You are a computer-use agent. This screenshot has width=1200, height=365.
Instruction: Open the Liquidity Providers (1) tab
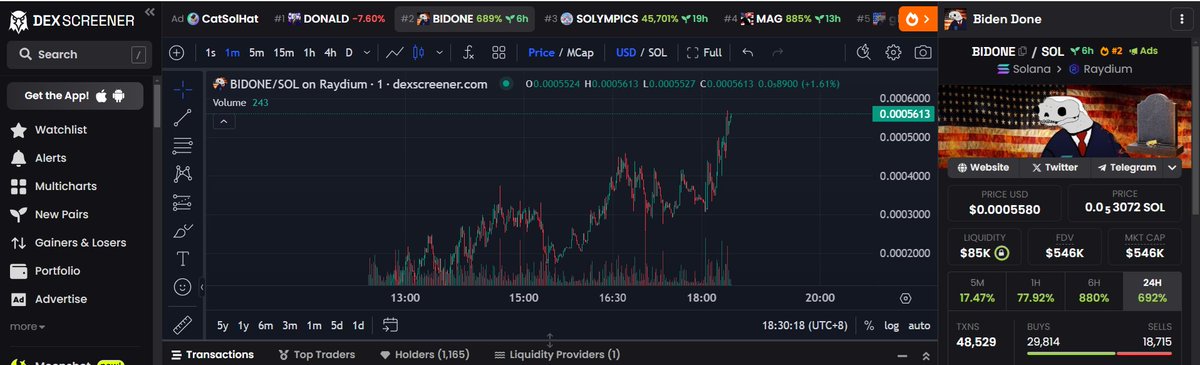[557, 354]
